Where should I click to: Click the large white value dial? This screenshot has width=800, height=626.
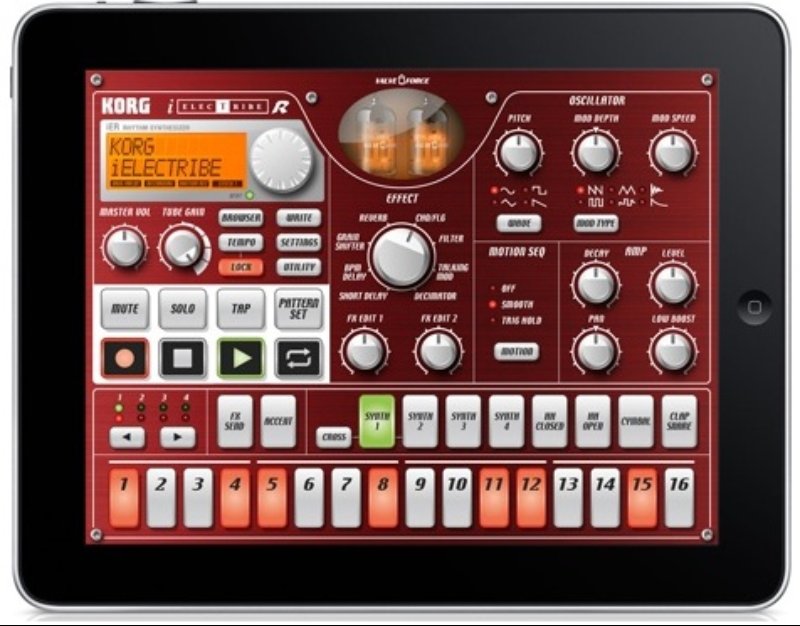[281, 160]
